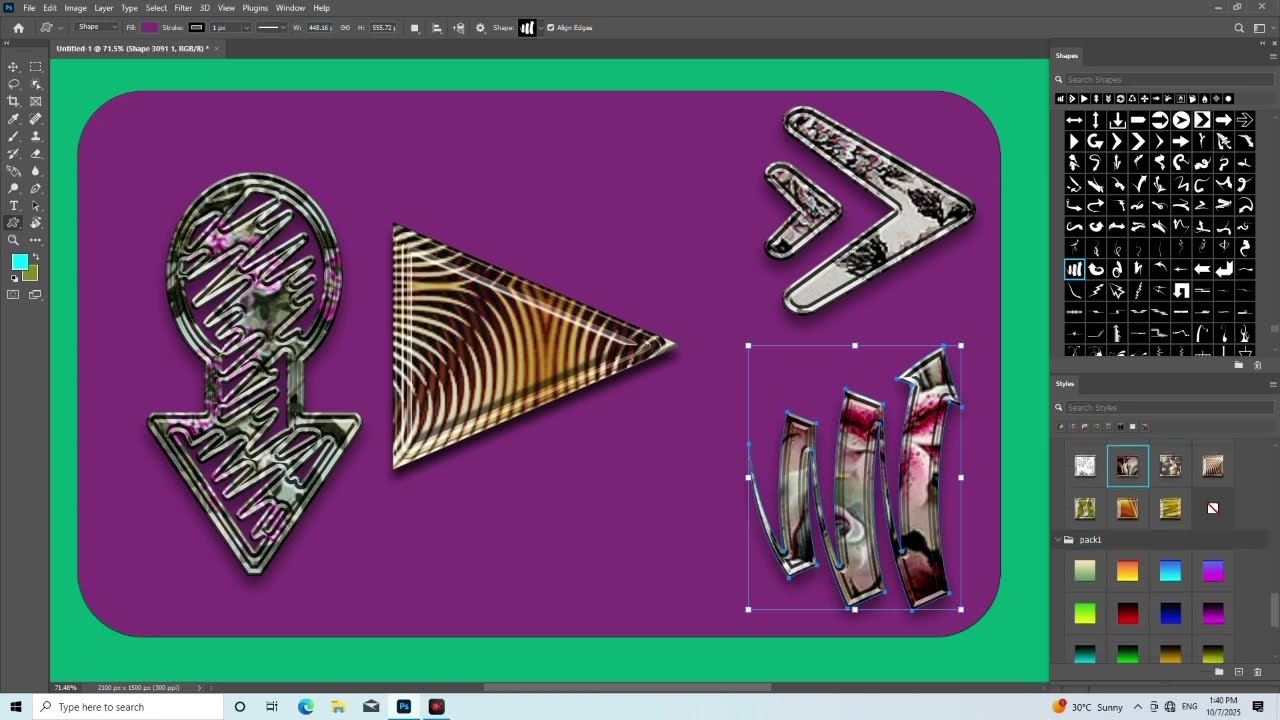Create new group in Styles panel
Image resolution: width=1280 pixels, height=720 pixels.
tap(1219, 672)
